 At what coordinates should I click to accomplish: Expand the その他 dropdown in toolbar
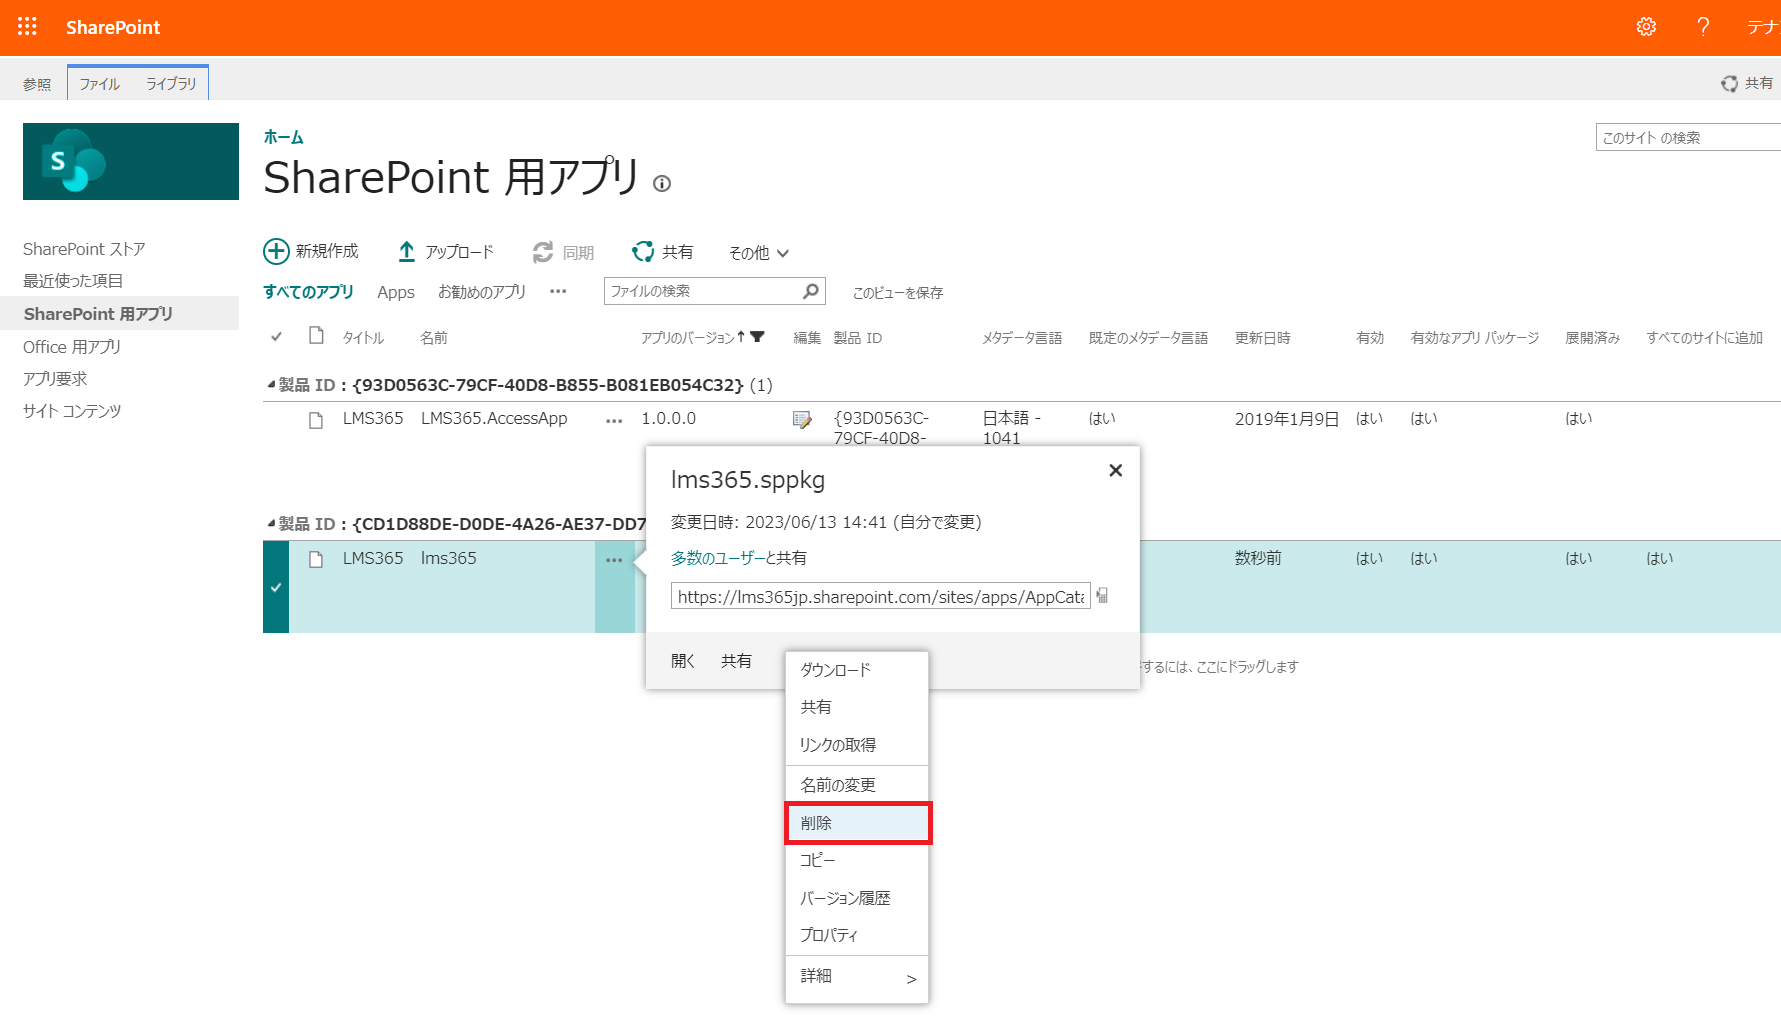tap(759, 253)
